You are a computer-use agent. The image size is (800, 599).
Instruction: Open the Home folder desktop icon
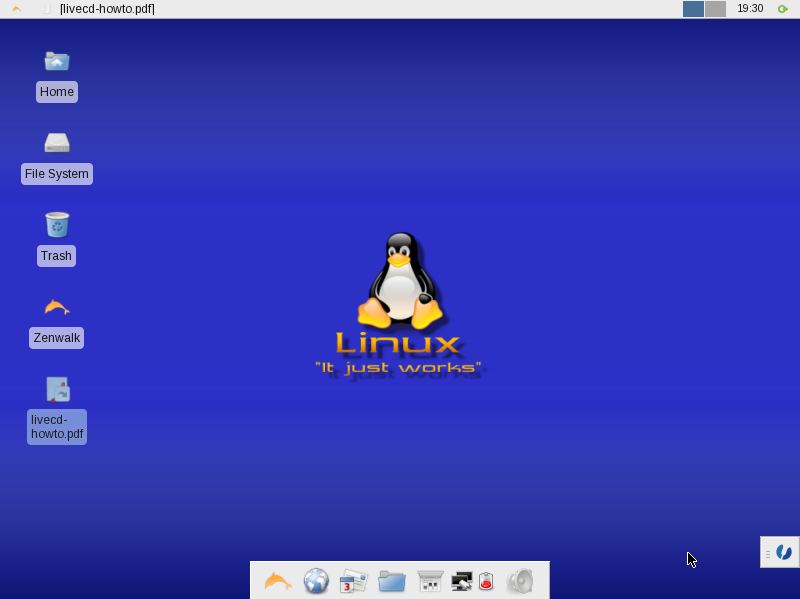pos(57,62)
